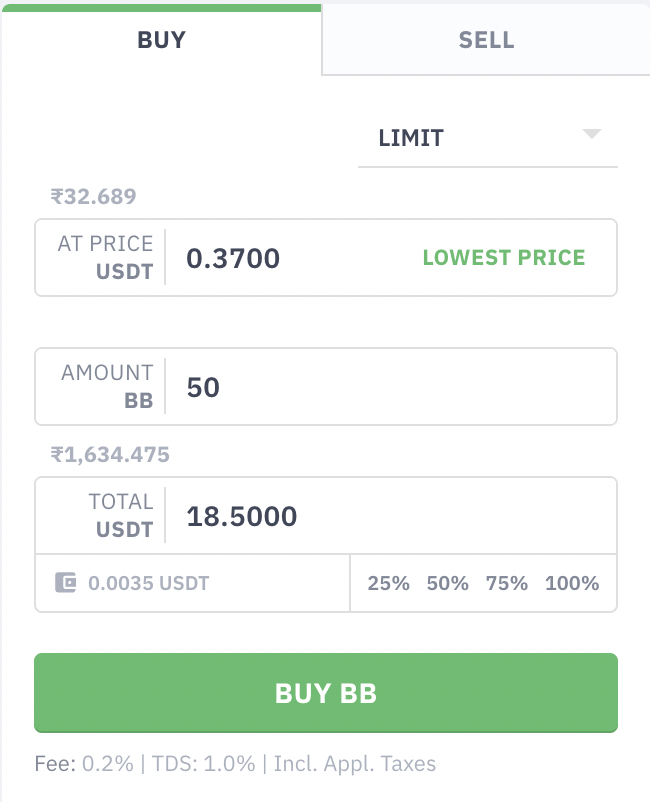Image resolution: width=650 pixels, height=802 pixels.
Task: Click the TDS 1.0% info text
Action: (204, 764)
